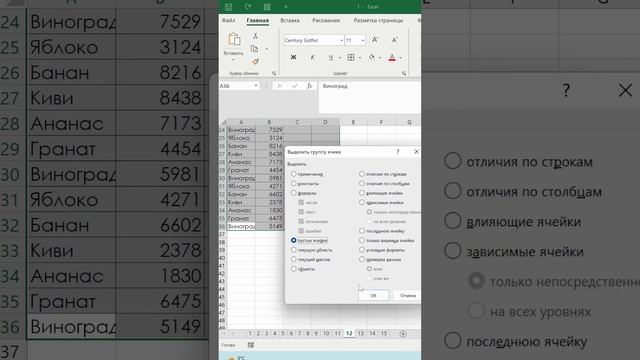The height and width of the screenshot is (360, 640).
Task: Select the константы radio button
Action: coord(293,183)
